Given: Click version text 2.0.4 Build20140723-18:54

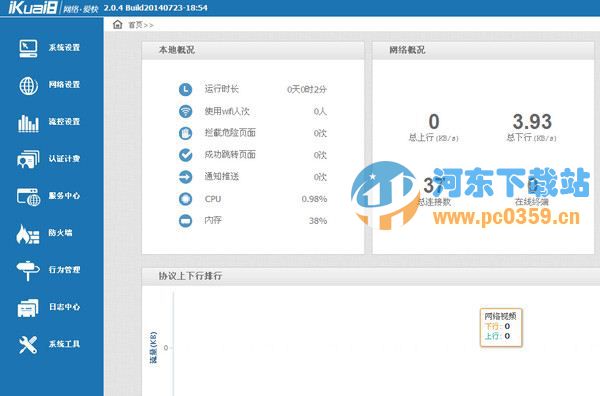Looking at the screenshot, I should [x=156, y=8].
